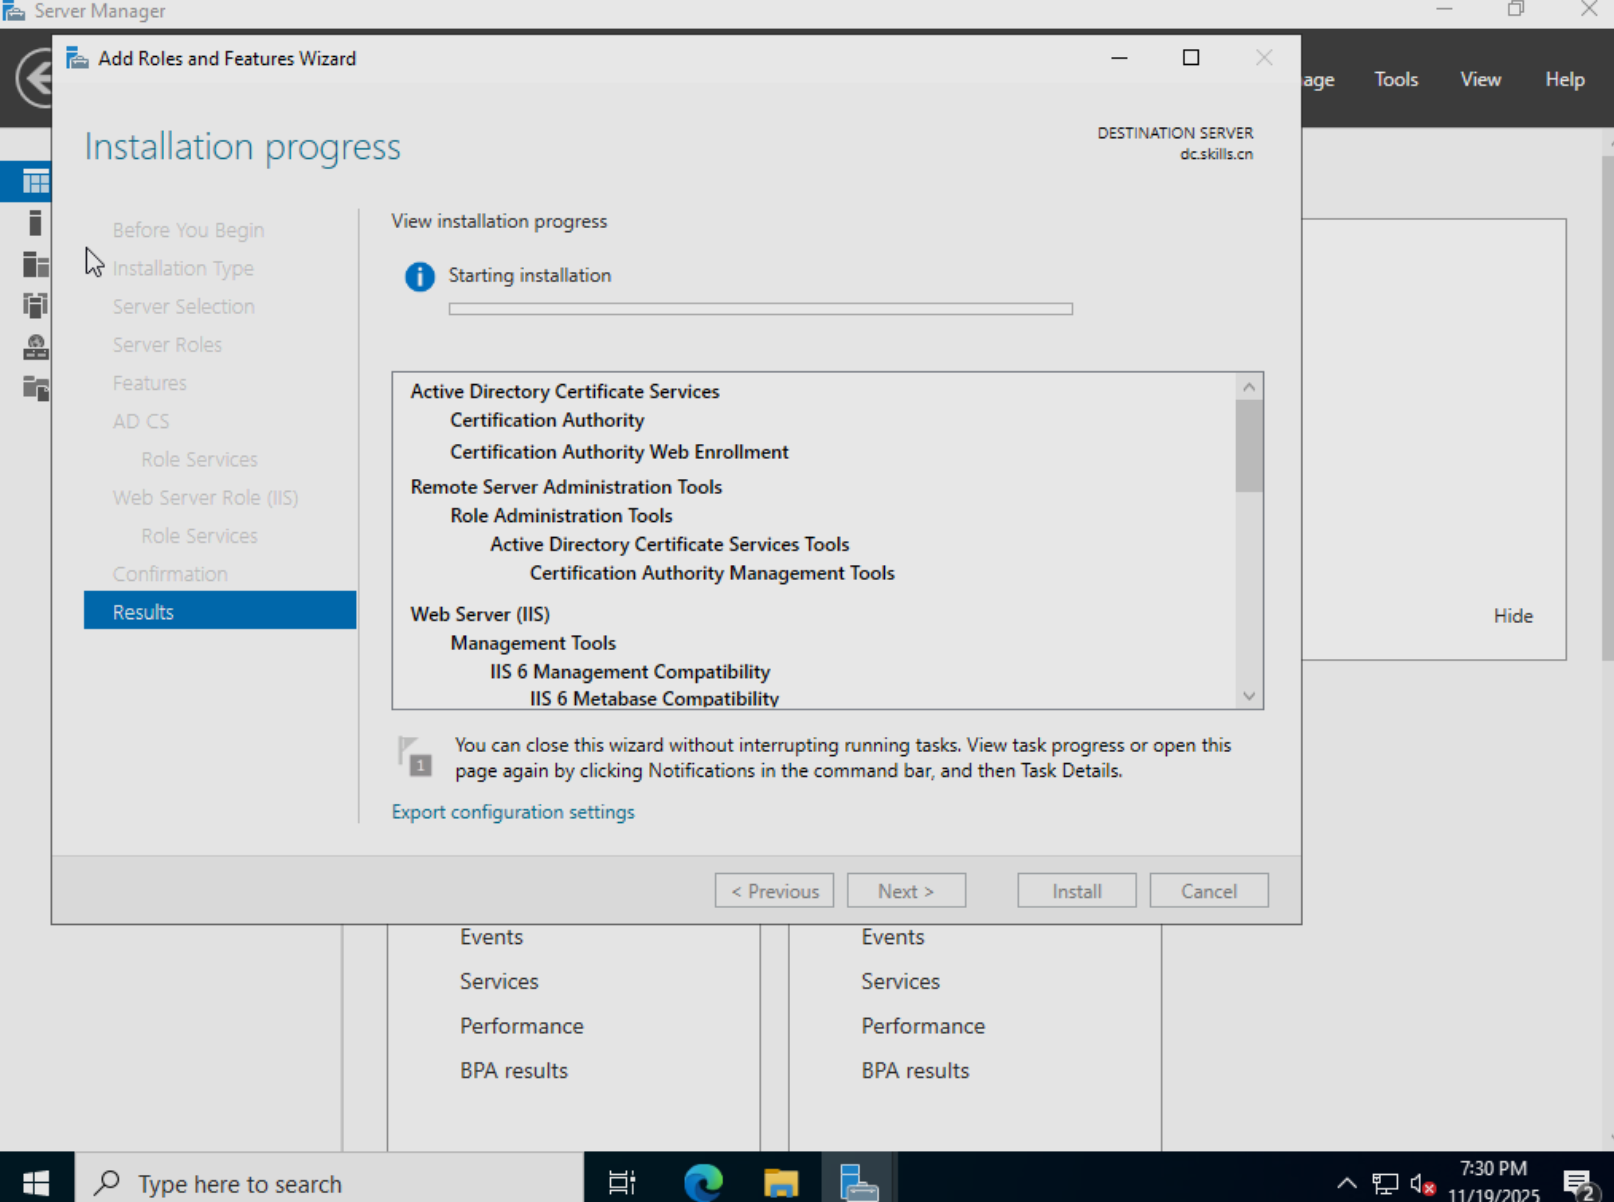Open the Tools menu in Server Manager
Image resolution: width=1614 pixels, height=1202 pixels.
1396,79
